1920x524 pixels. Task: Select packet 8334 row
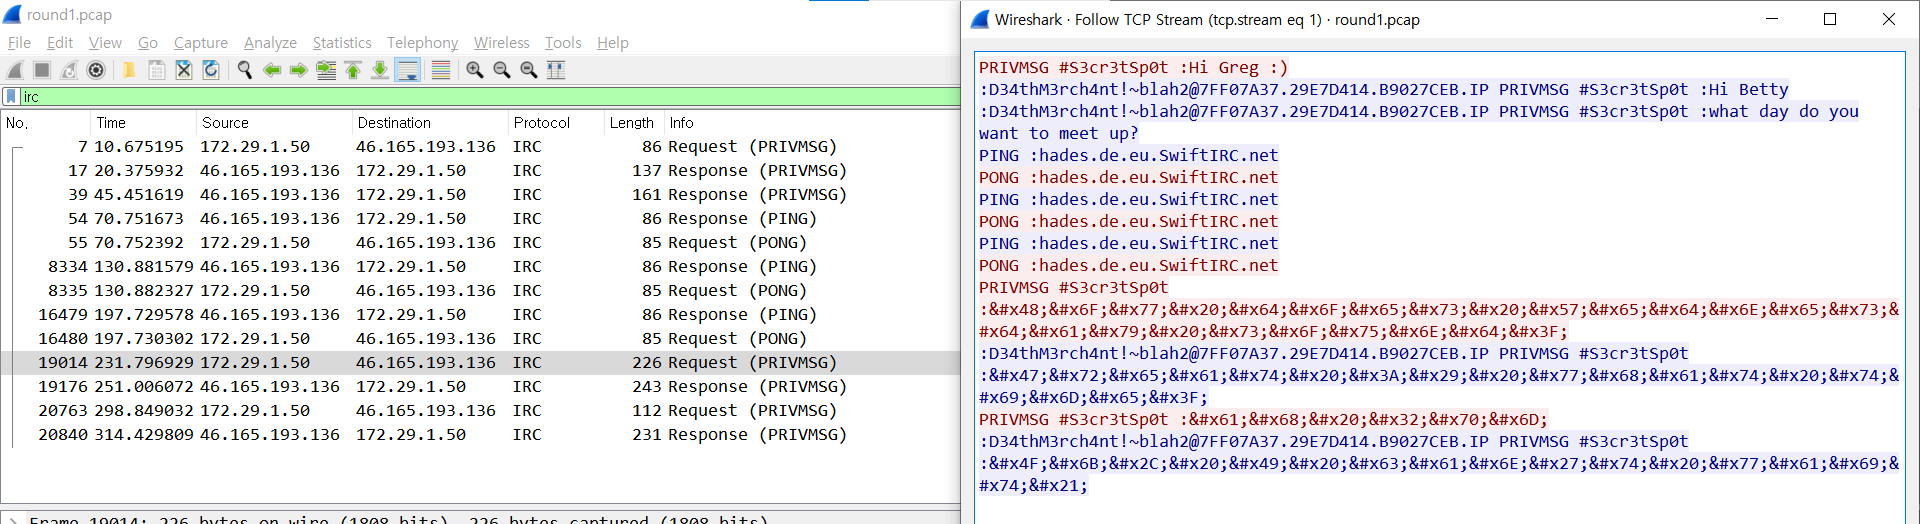click(480, 267)
